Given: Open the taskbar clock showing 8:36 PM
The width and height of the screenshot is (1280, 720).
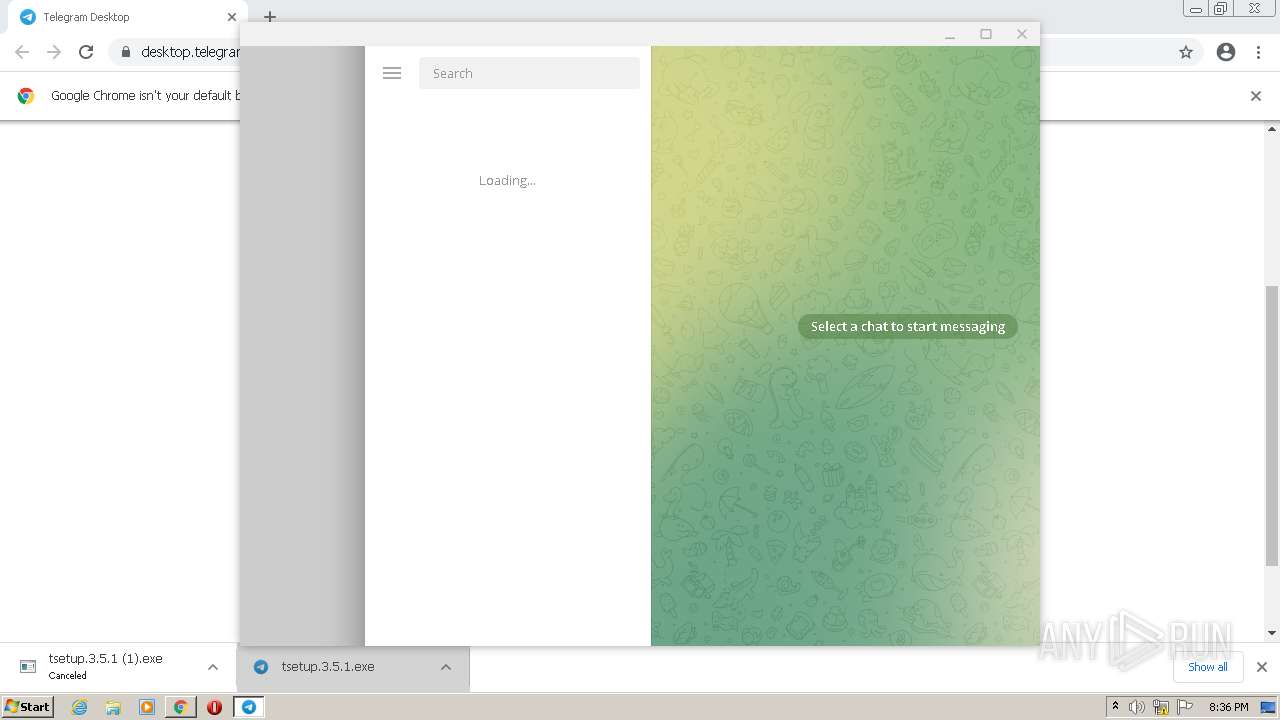Looking at the screenshot, I should point(1228,707).
